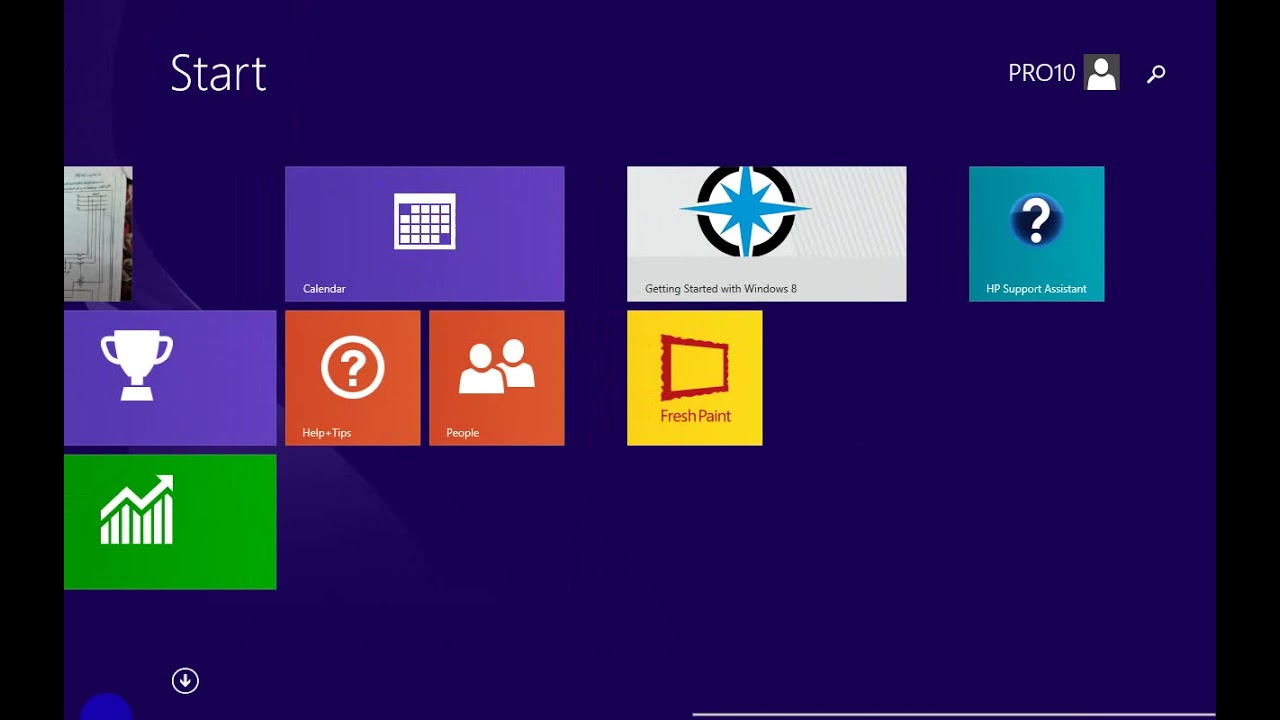Show all apps with down arrow
1280x720 pixels.
pyautogui.click(x=185, y=681)
